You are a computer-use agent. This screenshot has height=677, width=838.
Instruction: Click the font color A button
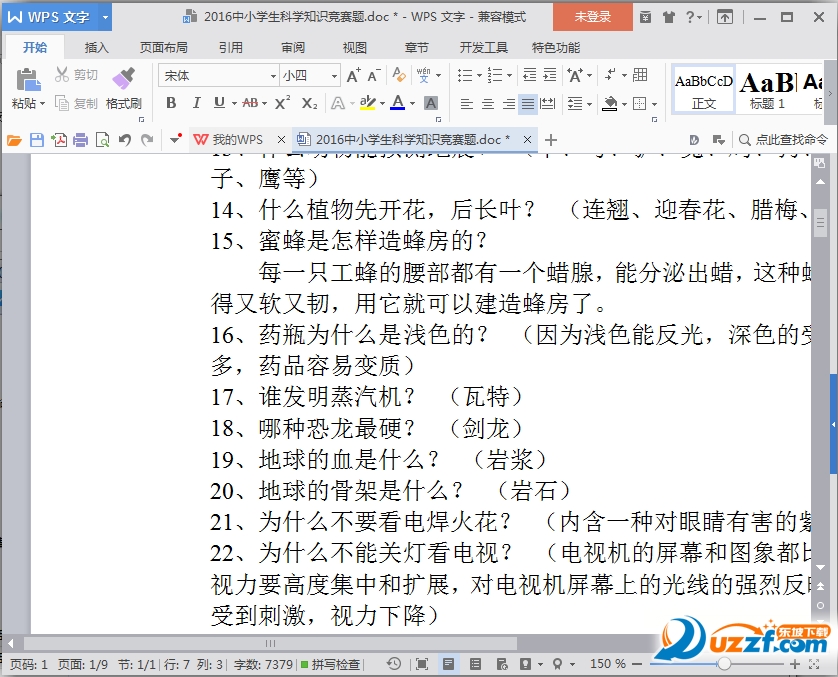point(398,103)
